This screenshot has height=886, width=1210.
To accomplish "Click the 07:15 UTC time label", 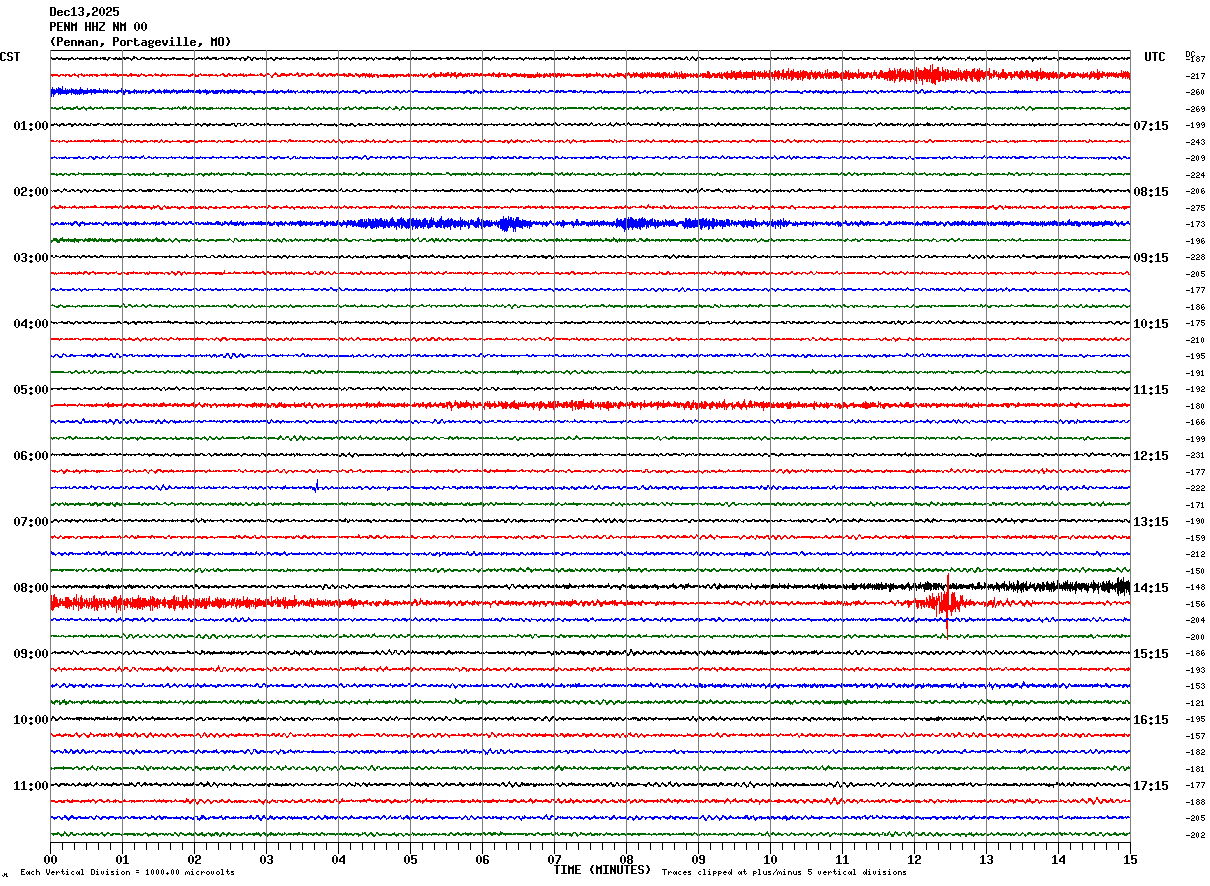I will 1150,126.
